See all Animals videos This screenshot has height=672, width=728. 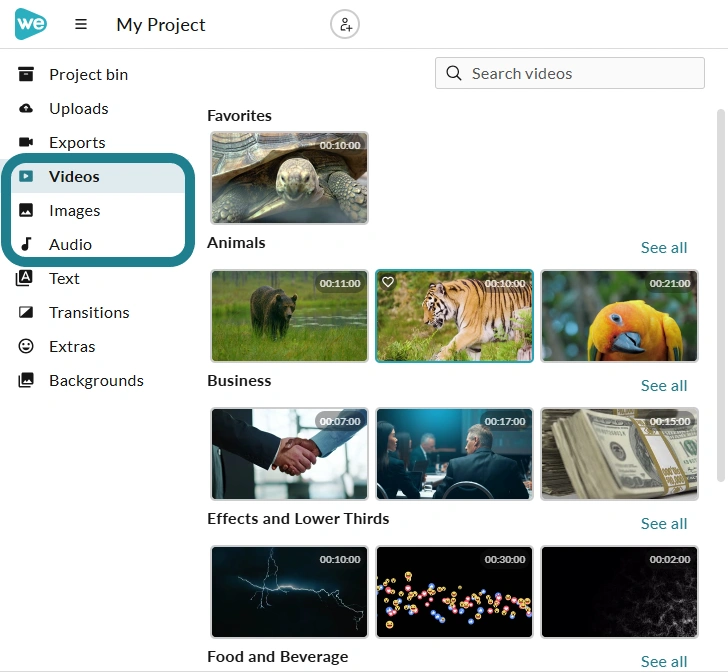[x=663, y=248]
